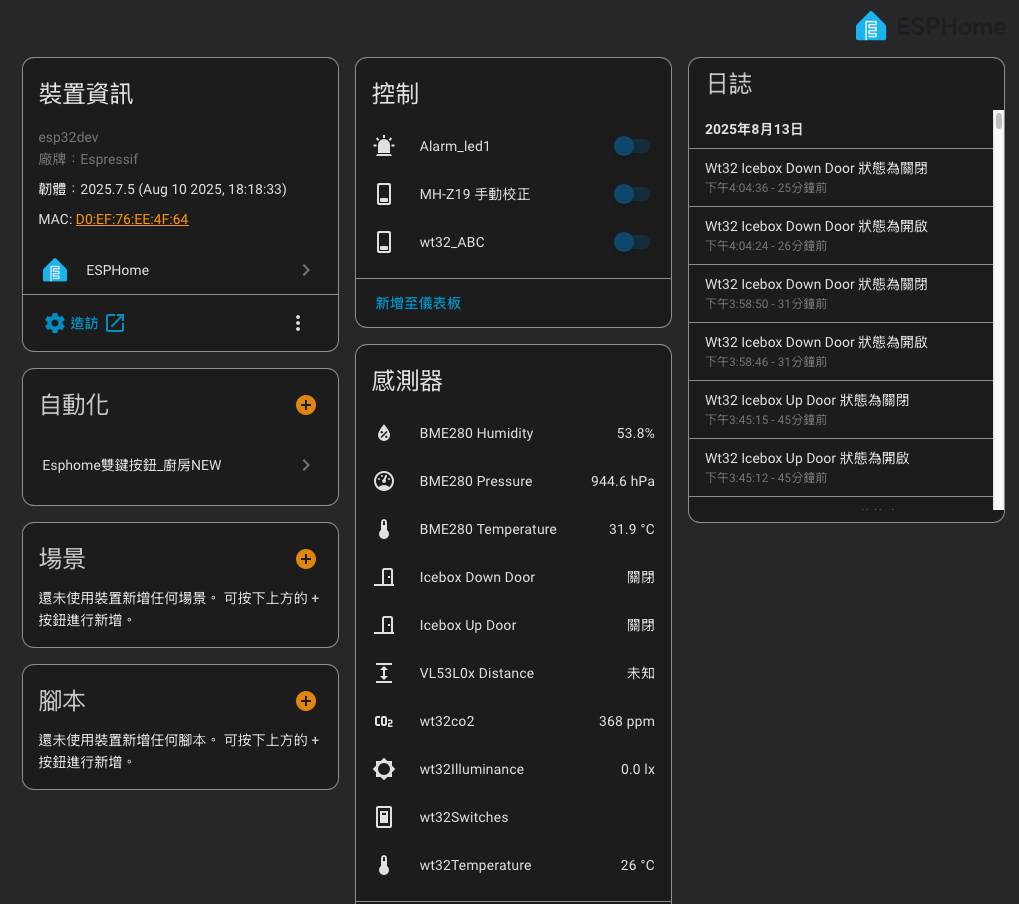Toggle MH-Z19 手動校正 switch
The width and height of the screenshot is (1019, 904).
click(632, 194)
